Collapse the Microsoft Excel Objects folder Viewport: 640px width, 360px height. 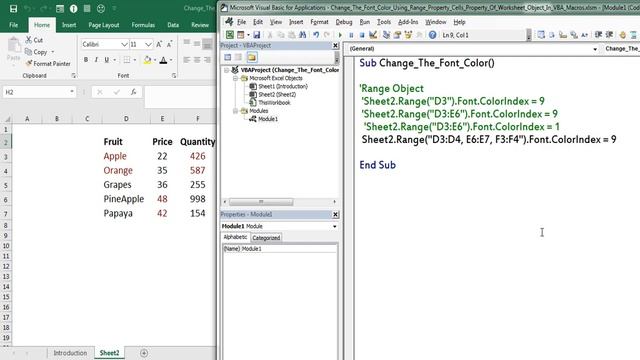click(x=236, y=78)
